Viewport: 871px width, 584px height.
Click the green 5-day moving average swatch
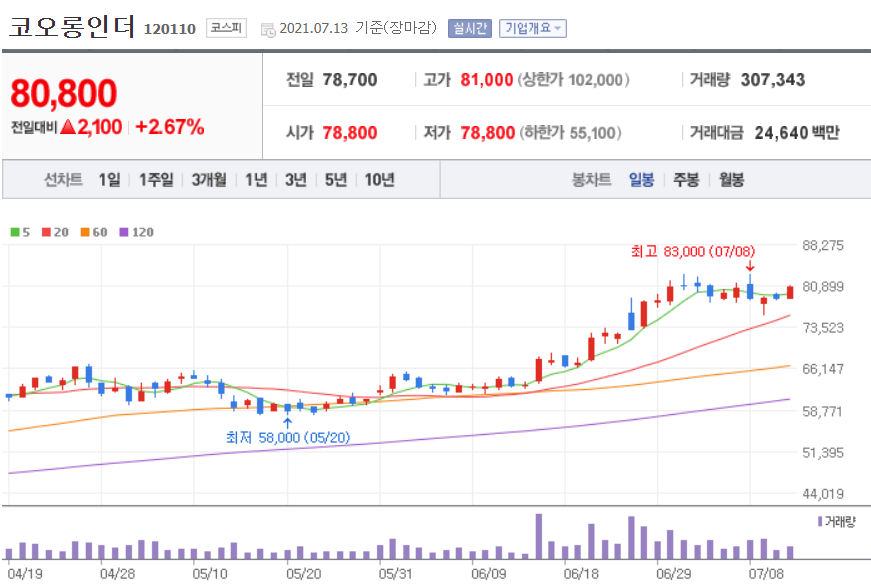15,232
